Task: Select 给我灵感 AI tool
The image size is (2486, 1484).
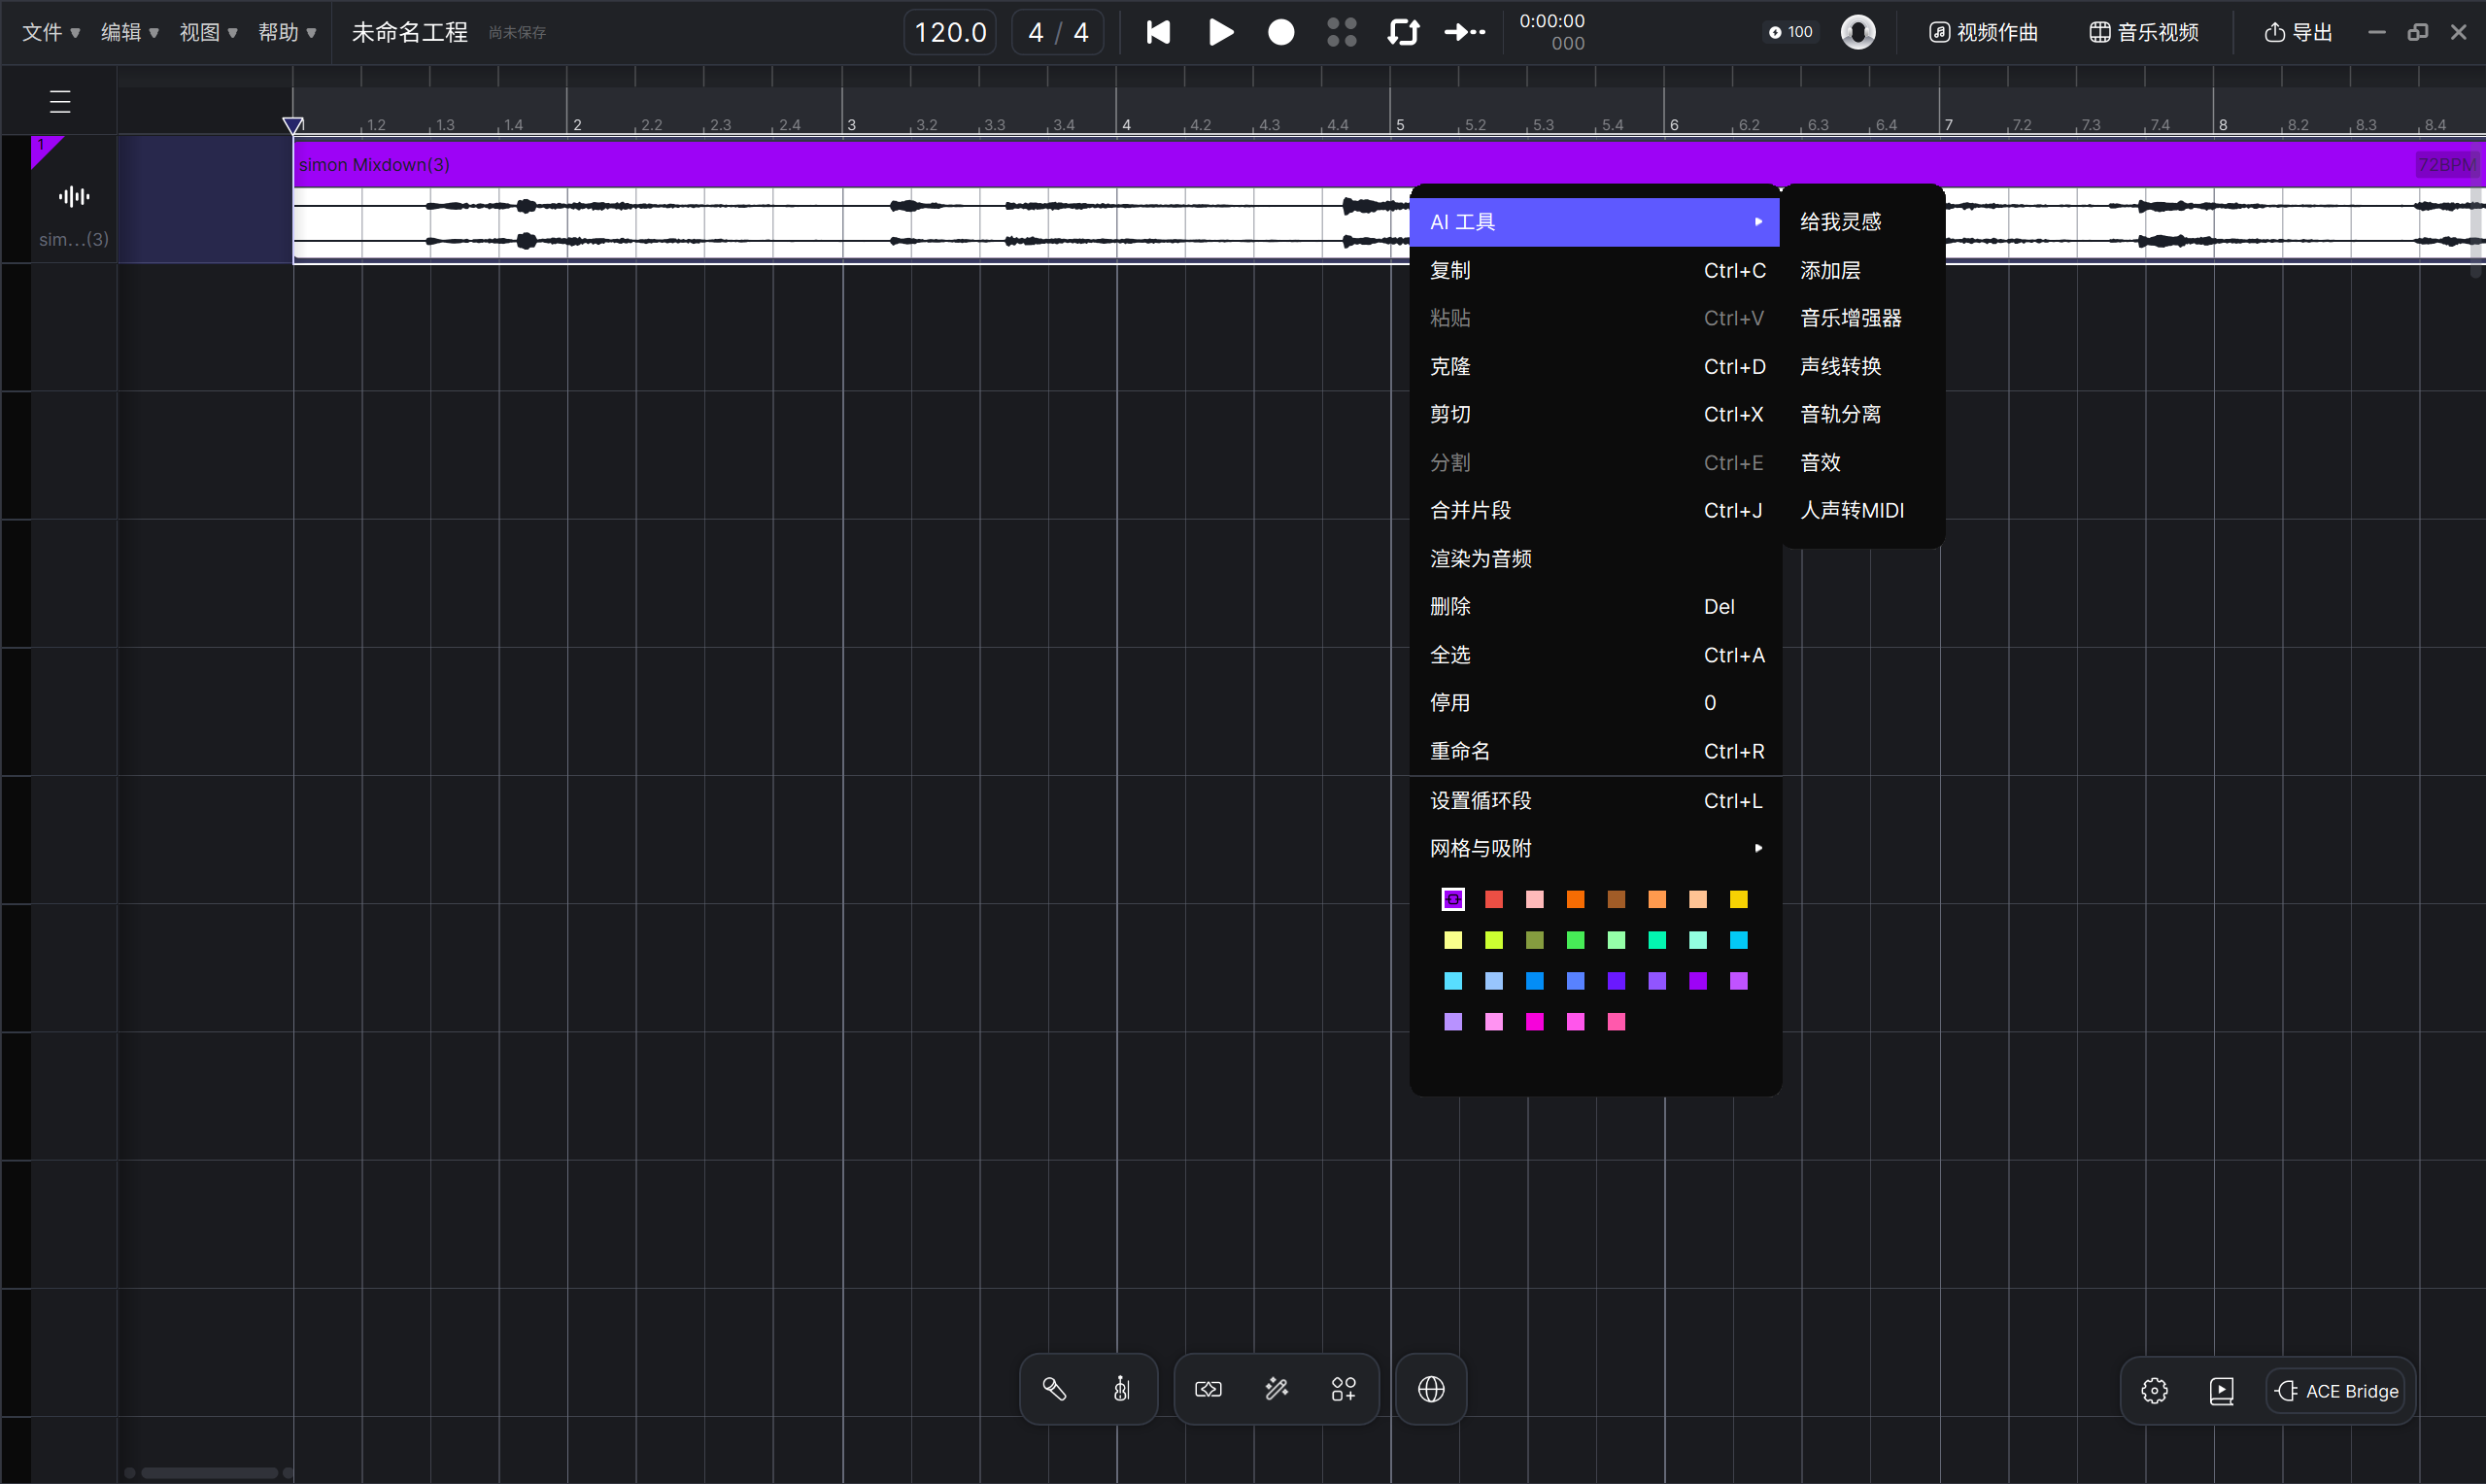Action: click(x=1863, y=222)
